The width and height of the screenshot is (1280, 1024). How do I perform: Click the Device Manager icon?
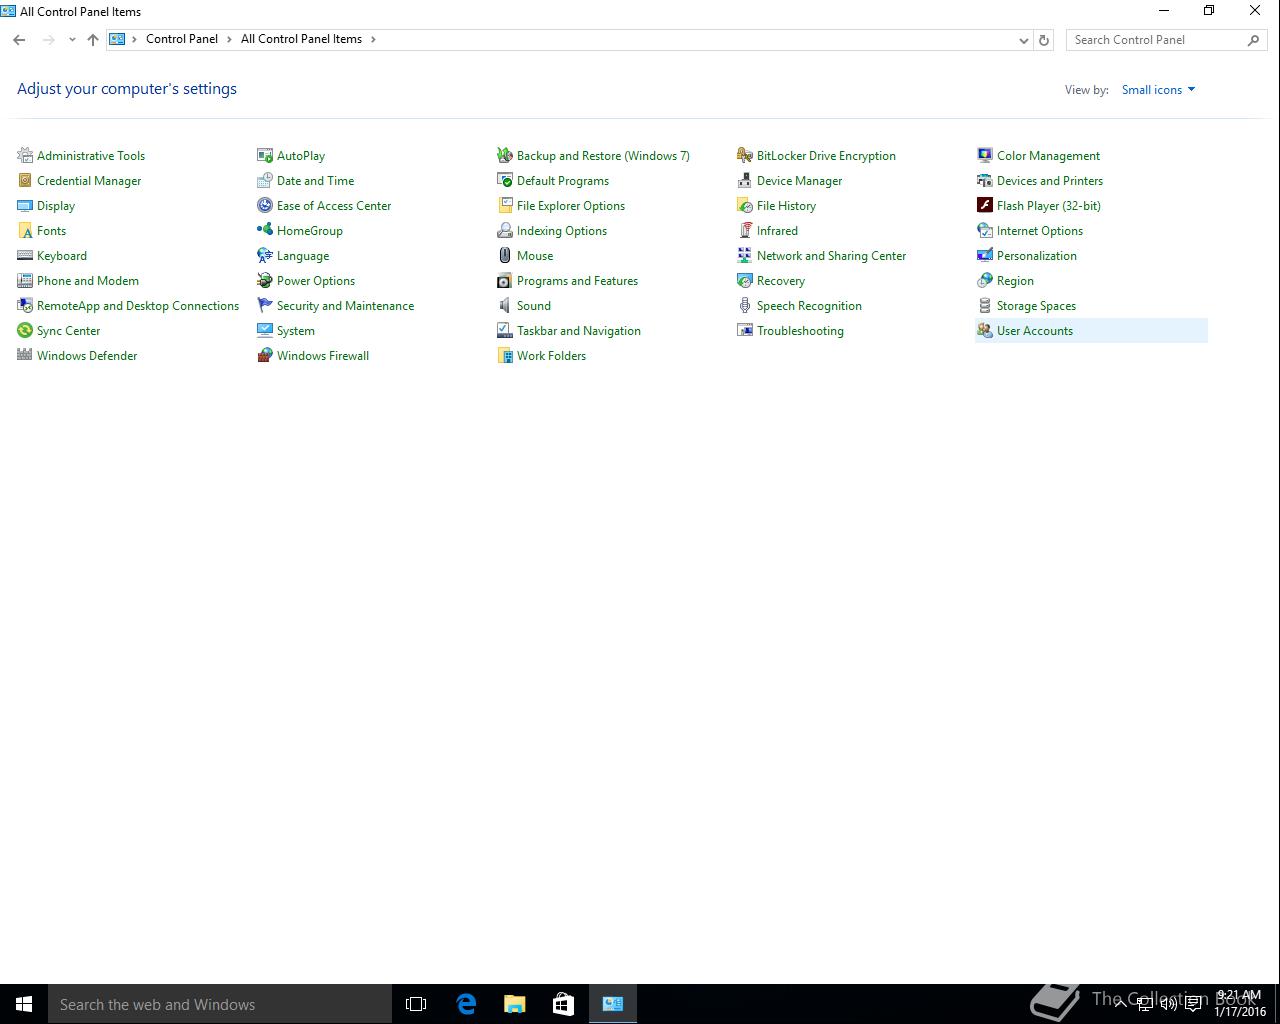[745, 181]
